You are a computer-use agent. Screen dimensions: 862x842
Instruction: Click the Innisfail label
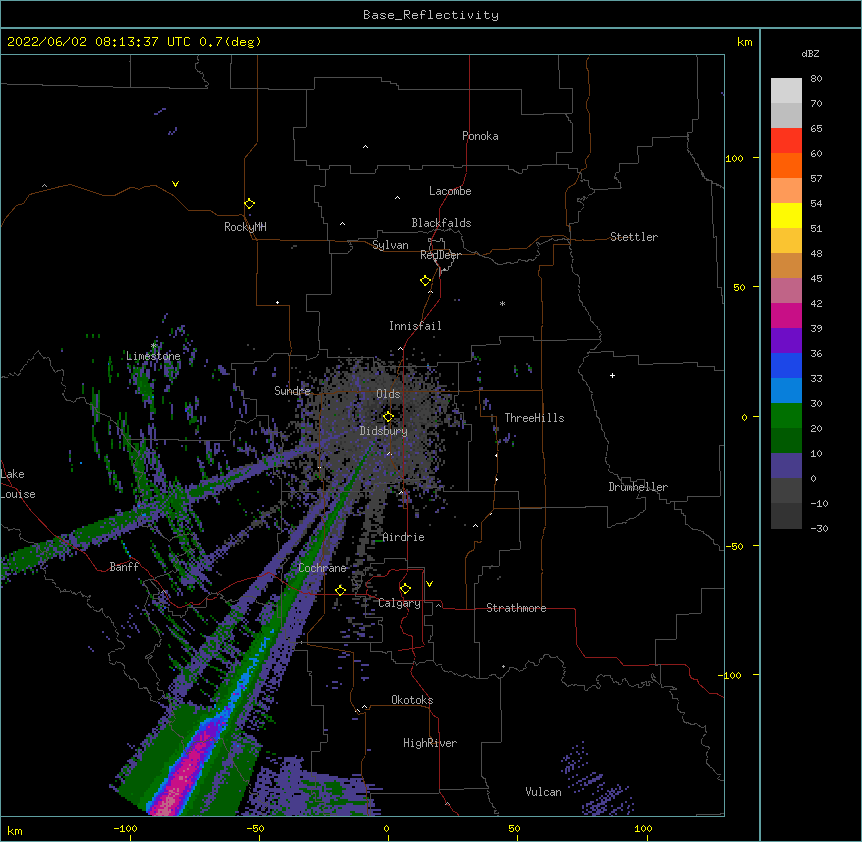pyautogui.click(x=415, y=326)
